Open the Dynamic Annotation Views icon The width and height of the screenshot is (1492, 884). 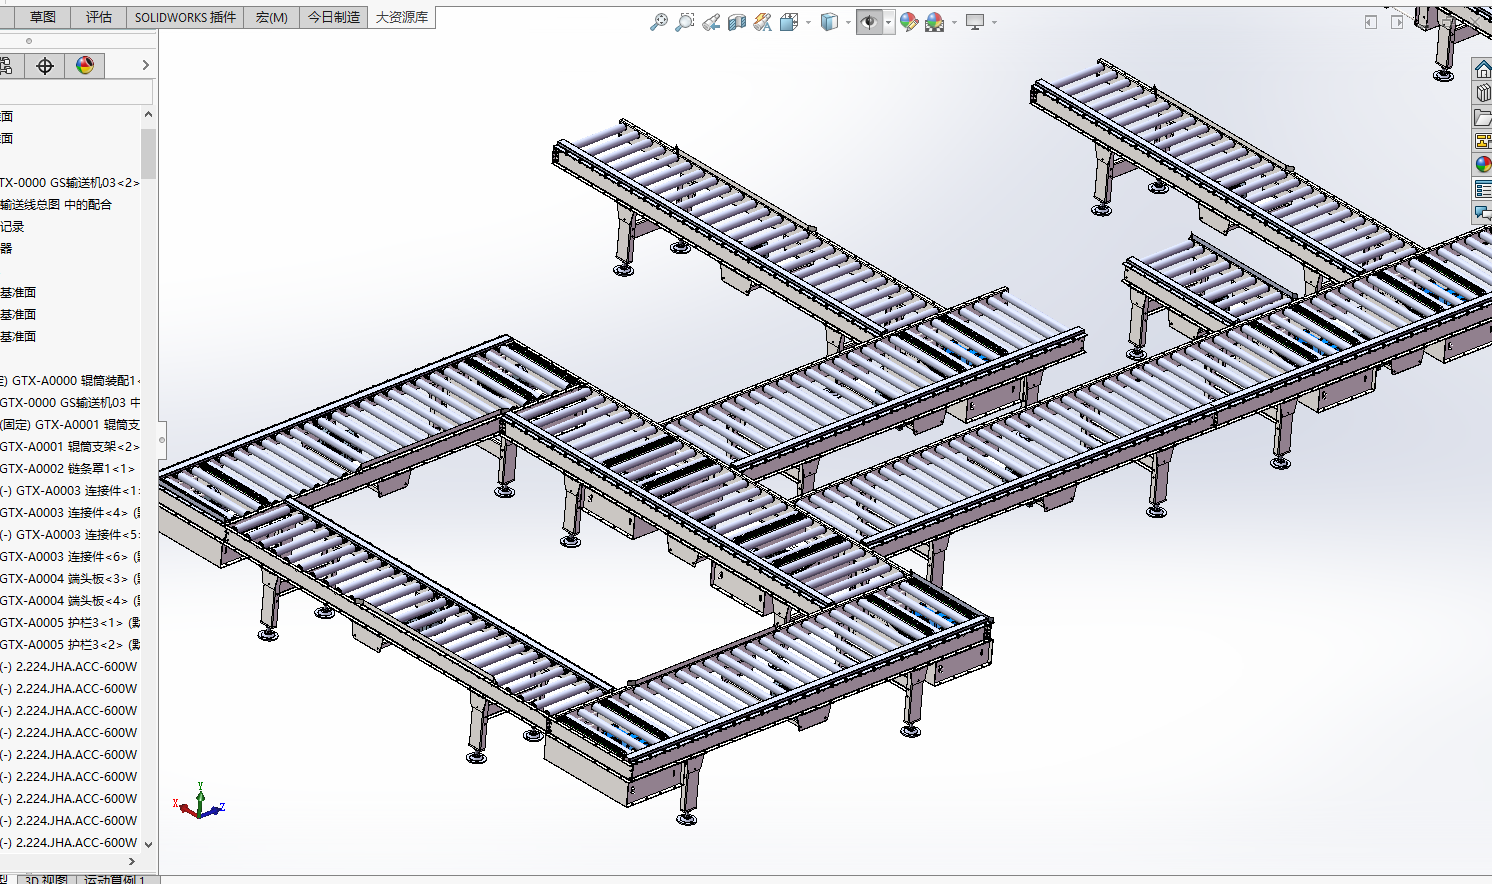point(763,22)
